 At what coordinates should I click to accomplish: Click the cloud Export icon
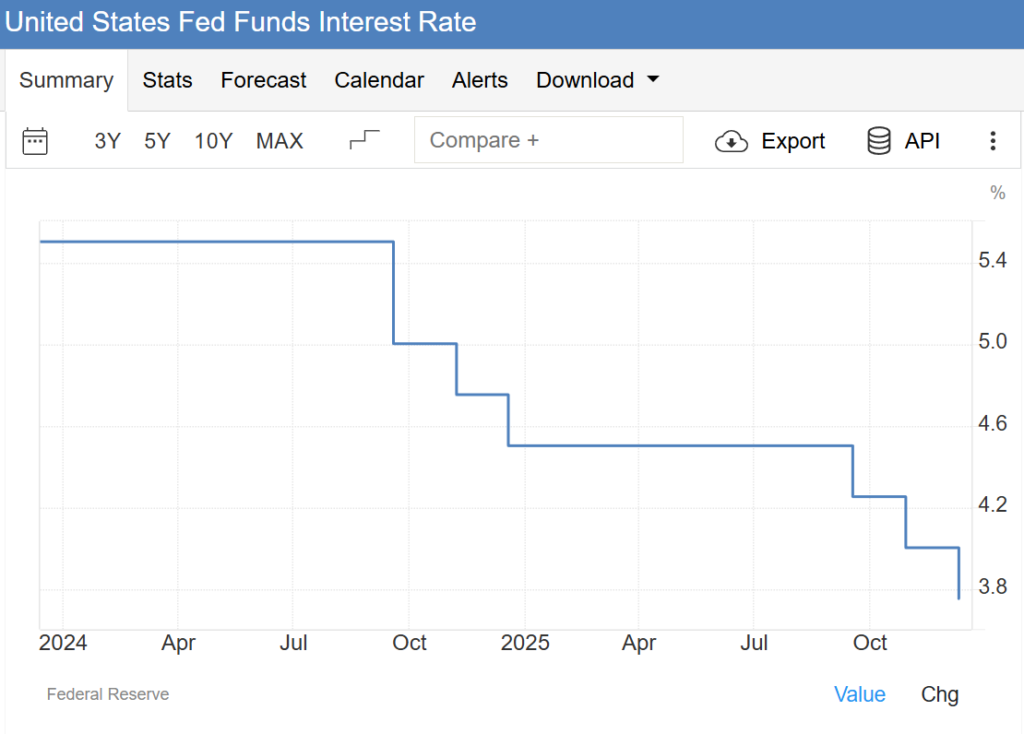[732, 141]
